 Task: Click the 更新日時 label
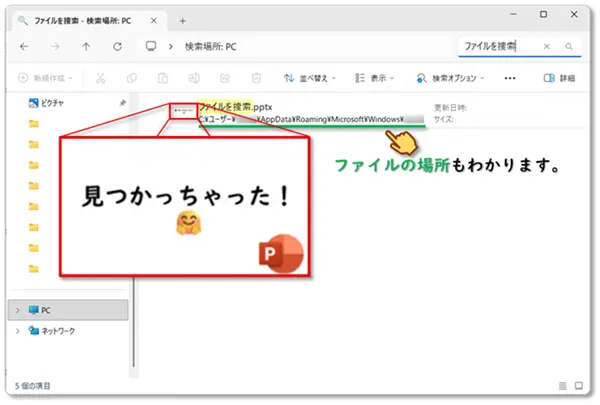450,108
